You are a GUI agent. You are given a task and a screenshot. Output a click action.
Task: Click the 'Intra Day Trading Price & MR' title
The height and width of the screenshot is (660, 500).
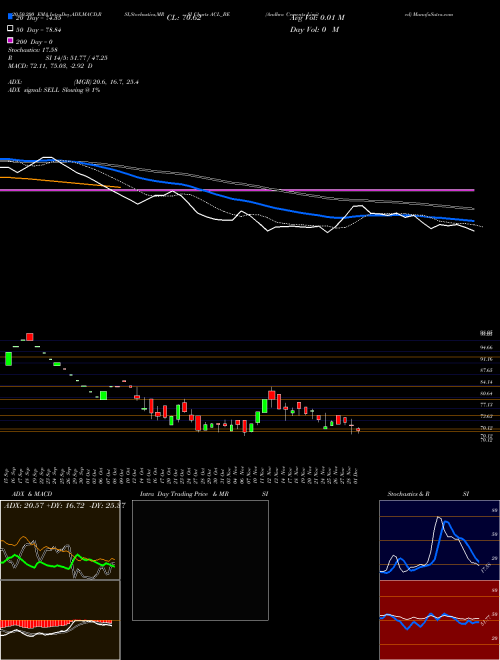[184, 494]
